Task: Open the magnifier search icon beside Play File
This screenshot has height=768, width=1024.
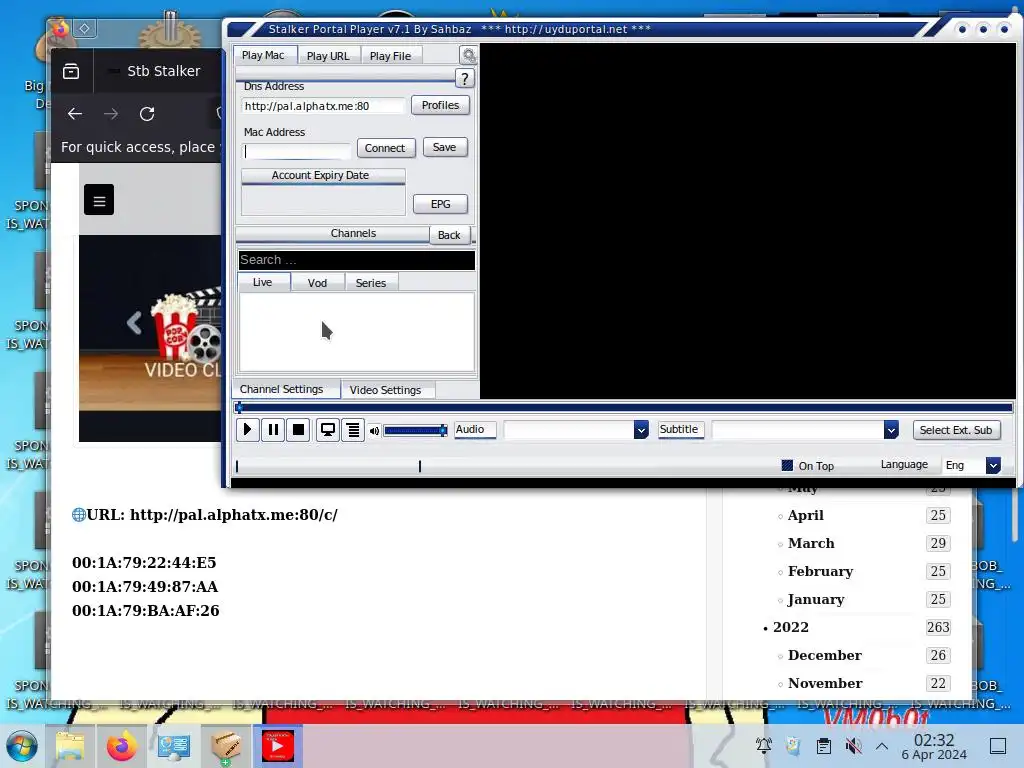Action: point(468,56)
